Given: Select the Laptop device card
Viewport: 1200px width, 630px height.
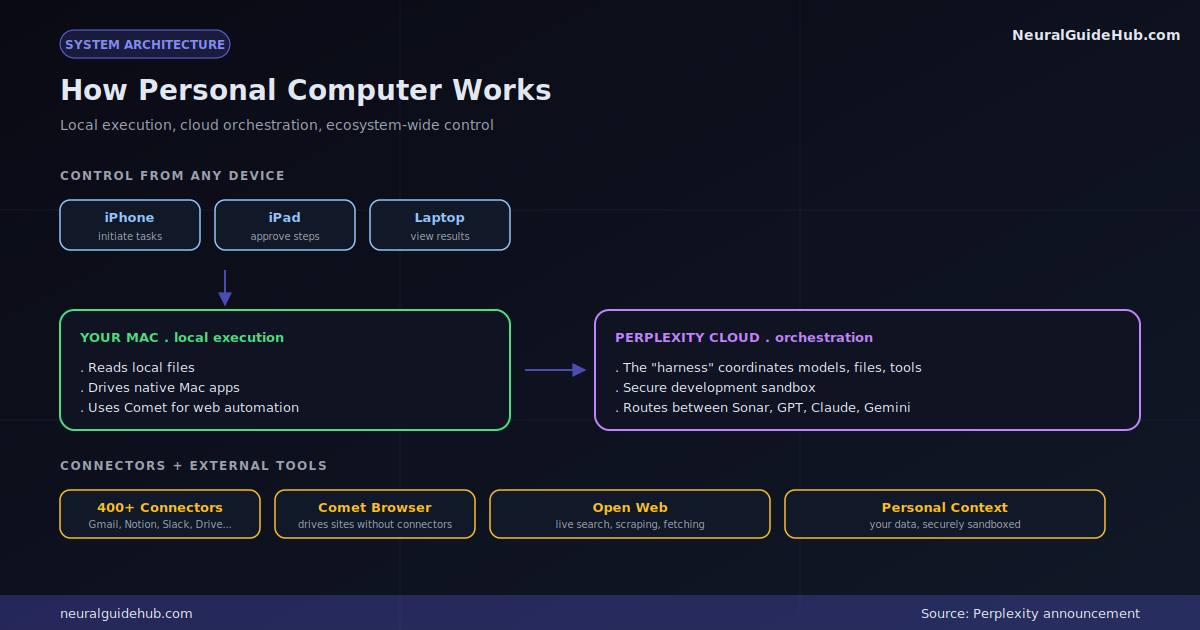Looking at the screenshot, I should [x=440, y=225].
